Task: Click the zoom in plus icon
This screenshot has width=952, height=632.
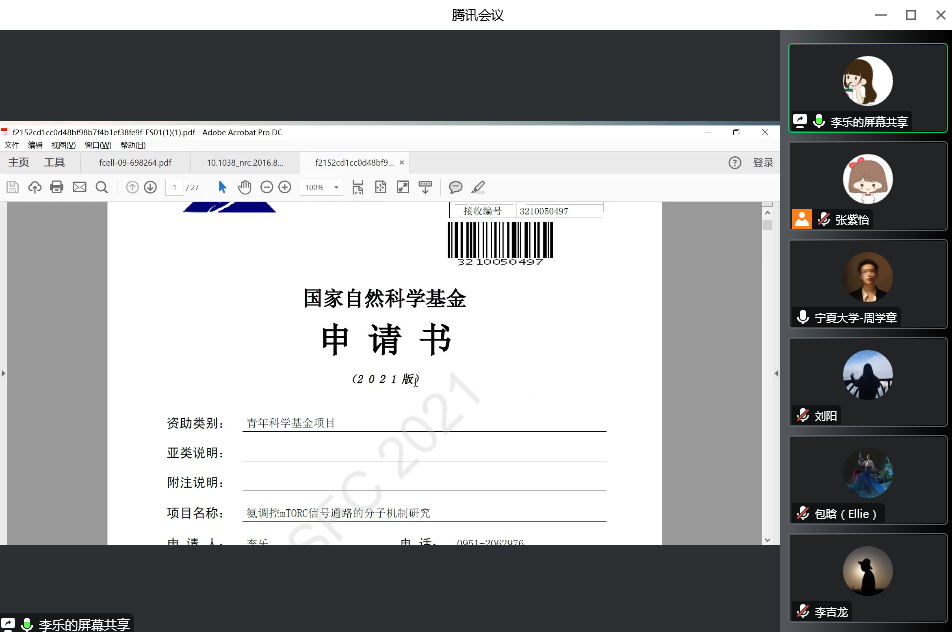Action: coord(285,187)
